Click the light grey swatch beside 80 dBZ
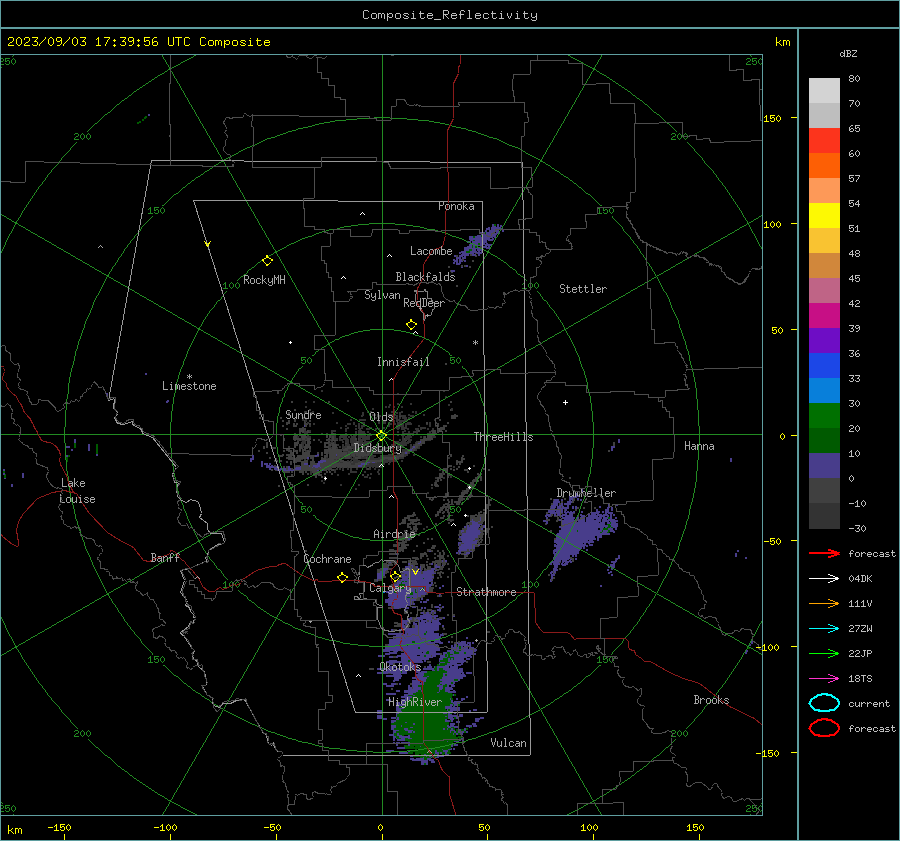 [824, 91]
